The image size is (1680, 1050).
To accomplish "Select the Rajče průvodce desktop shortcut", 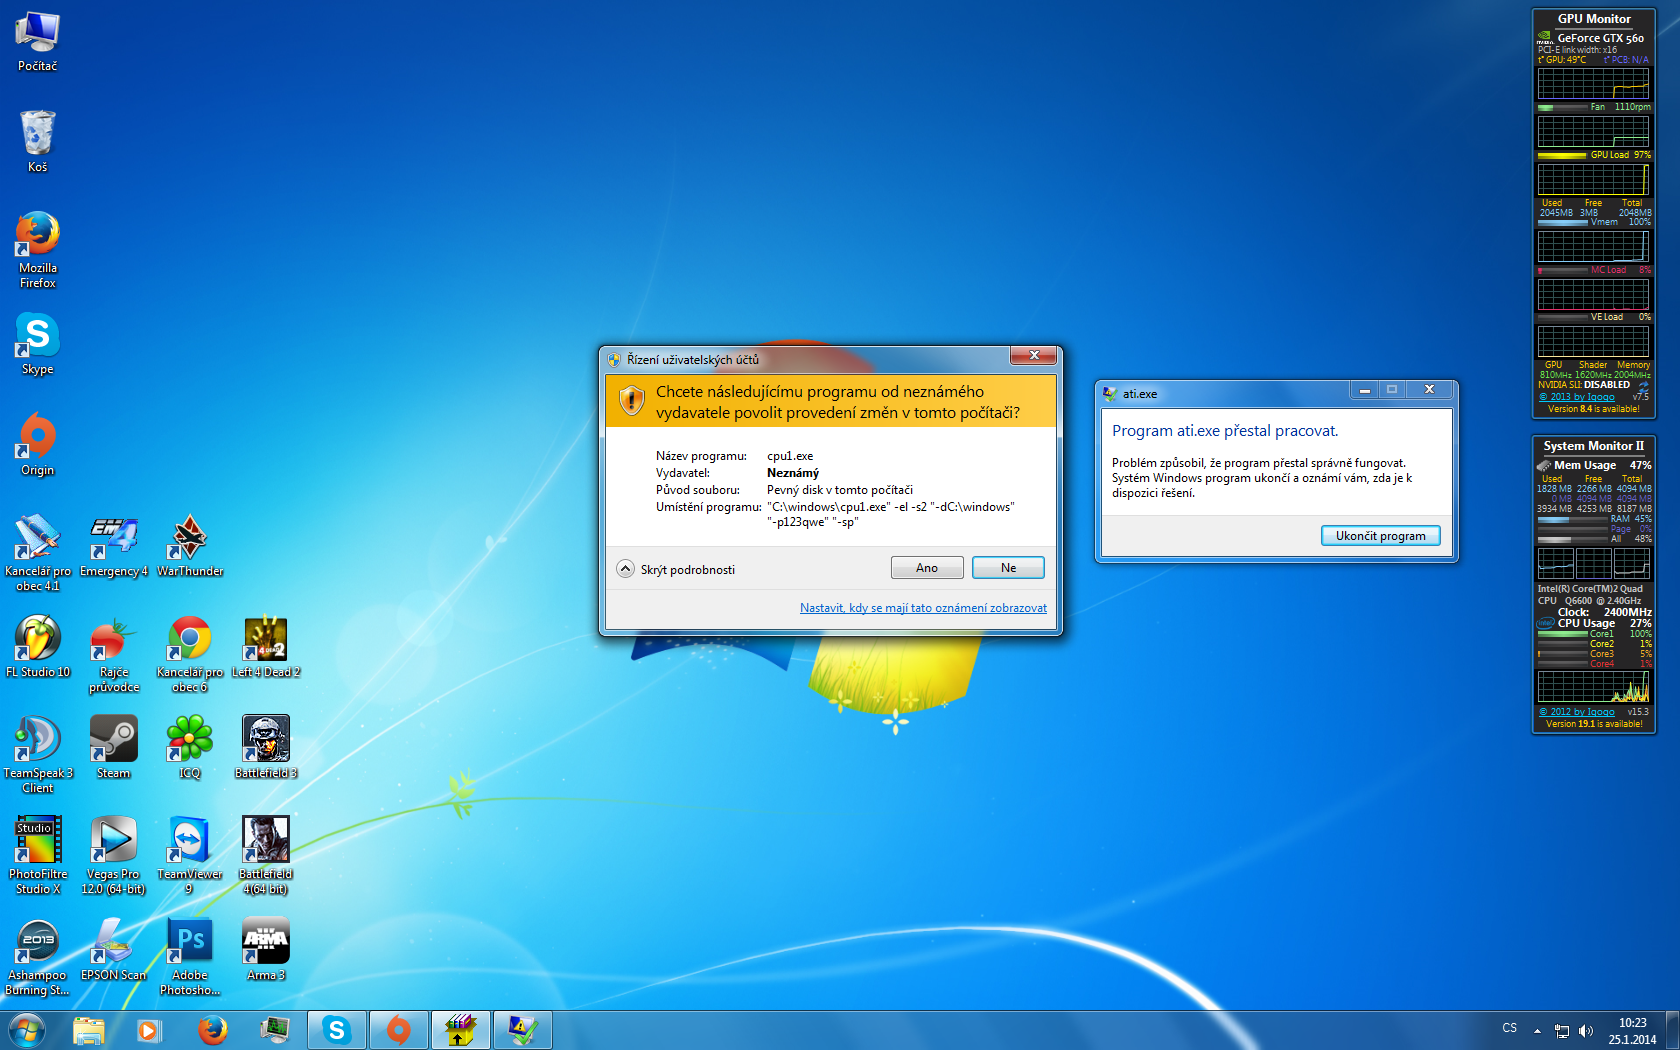I will click(114, 654).
